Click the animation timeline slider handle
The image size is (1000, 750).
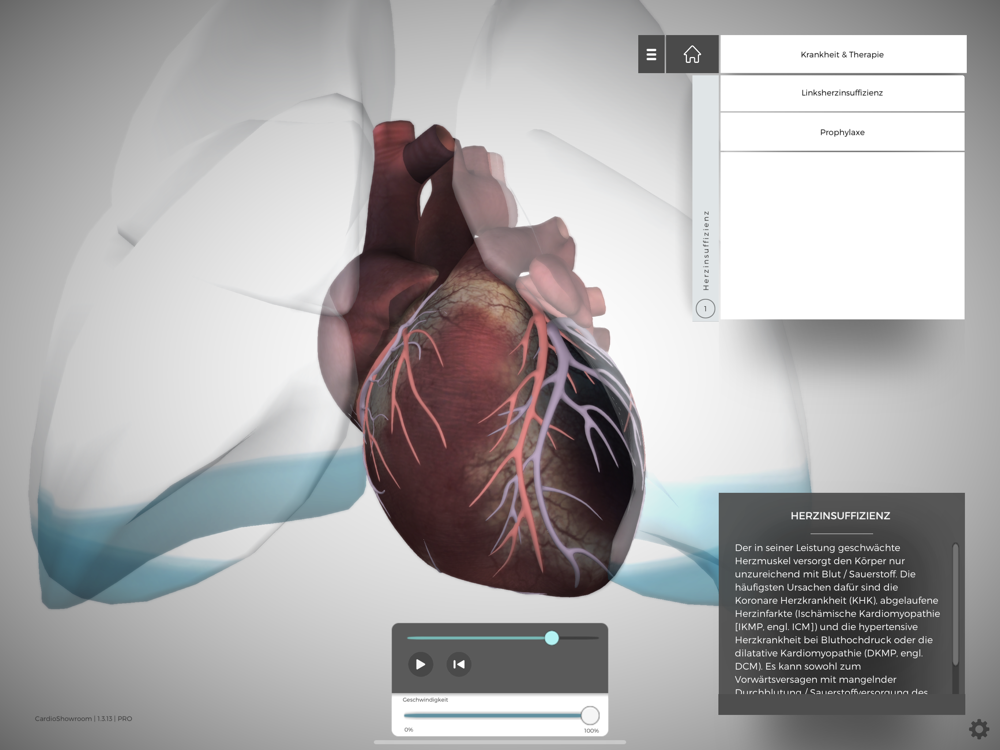tap(552, 638)
